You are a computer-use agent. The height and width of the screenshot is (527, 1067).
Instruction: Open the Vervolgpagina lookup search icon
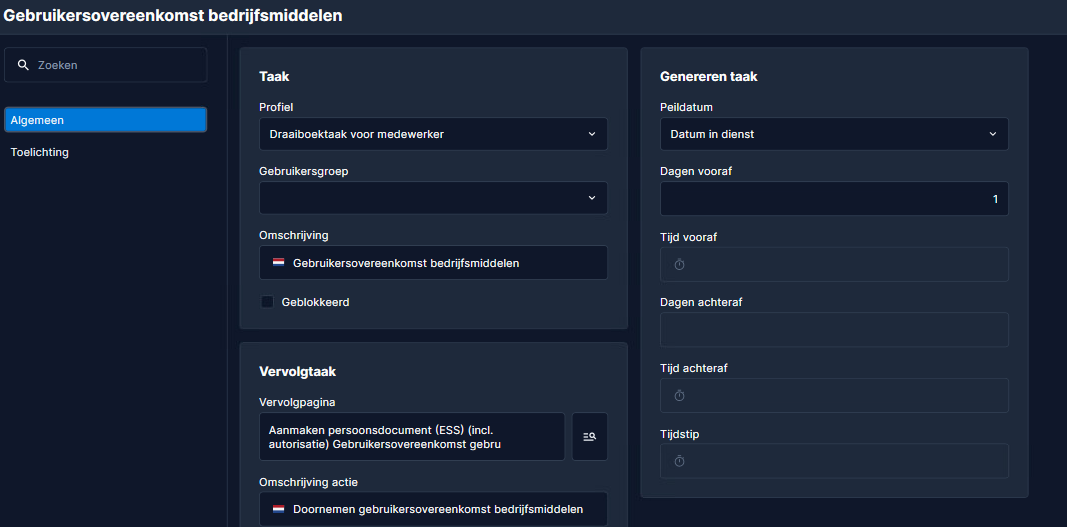tap(589, 436)
